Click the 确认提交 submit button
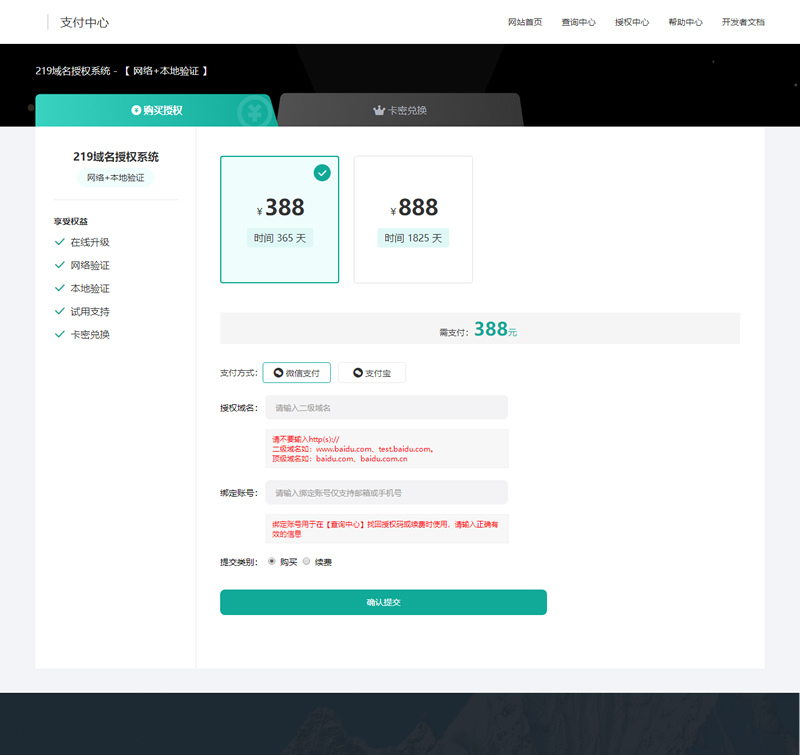Image resolution: width=800 pixels, height=755 pixels. (x=383, y=602)
